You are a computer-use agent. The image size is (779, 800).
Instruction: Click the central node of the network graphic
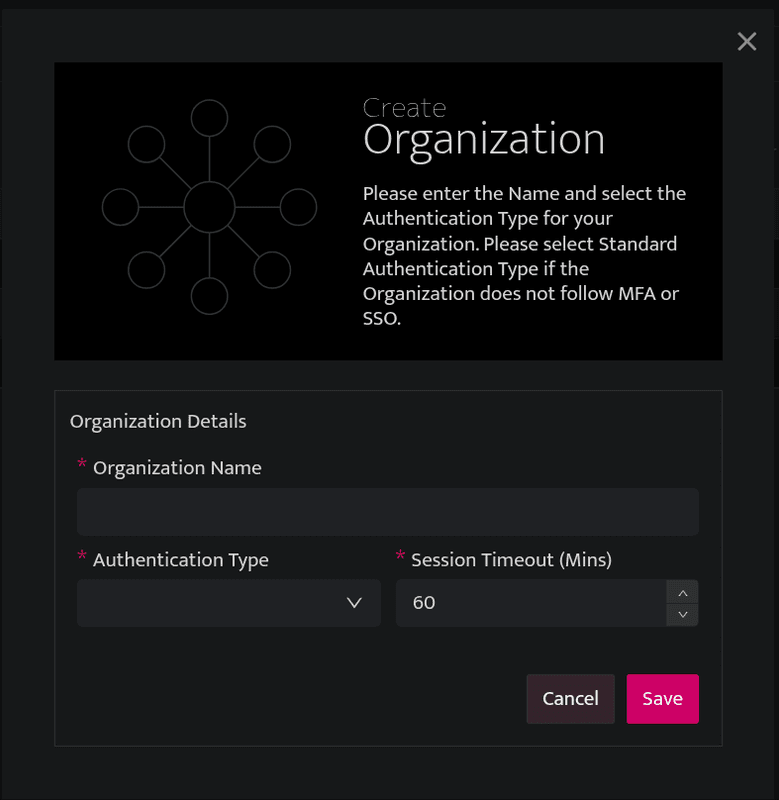pos(209,207)
